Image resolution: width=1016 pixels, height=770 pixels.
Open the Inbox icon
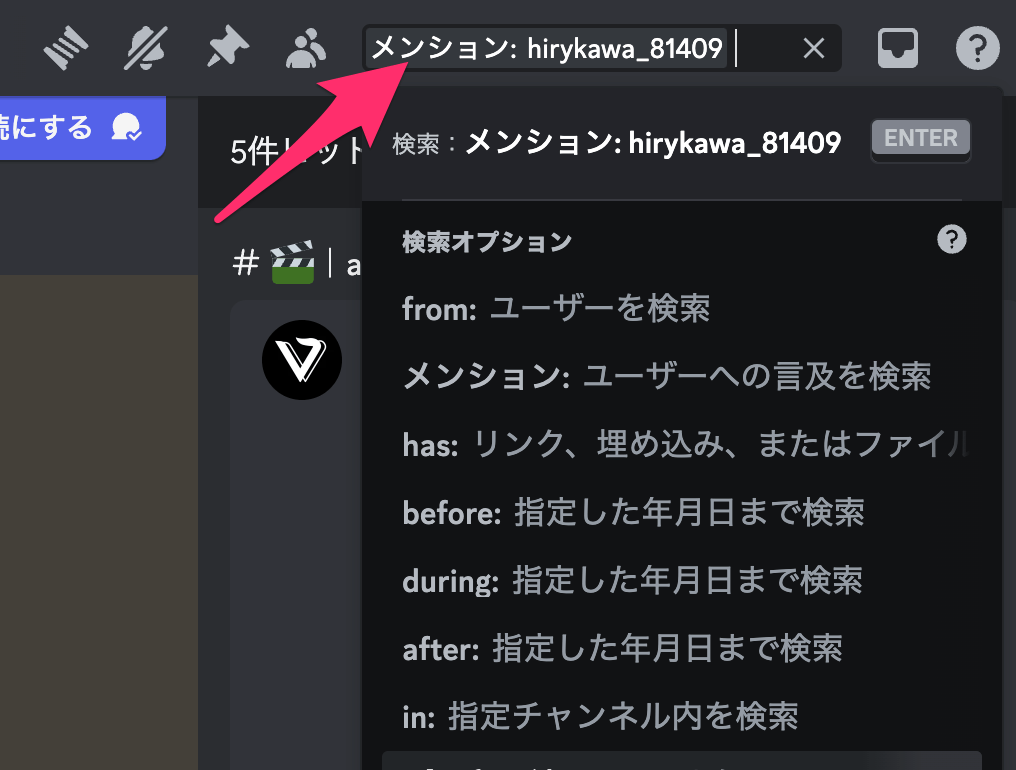tap(897, 48)
